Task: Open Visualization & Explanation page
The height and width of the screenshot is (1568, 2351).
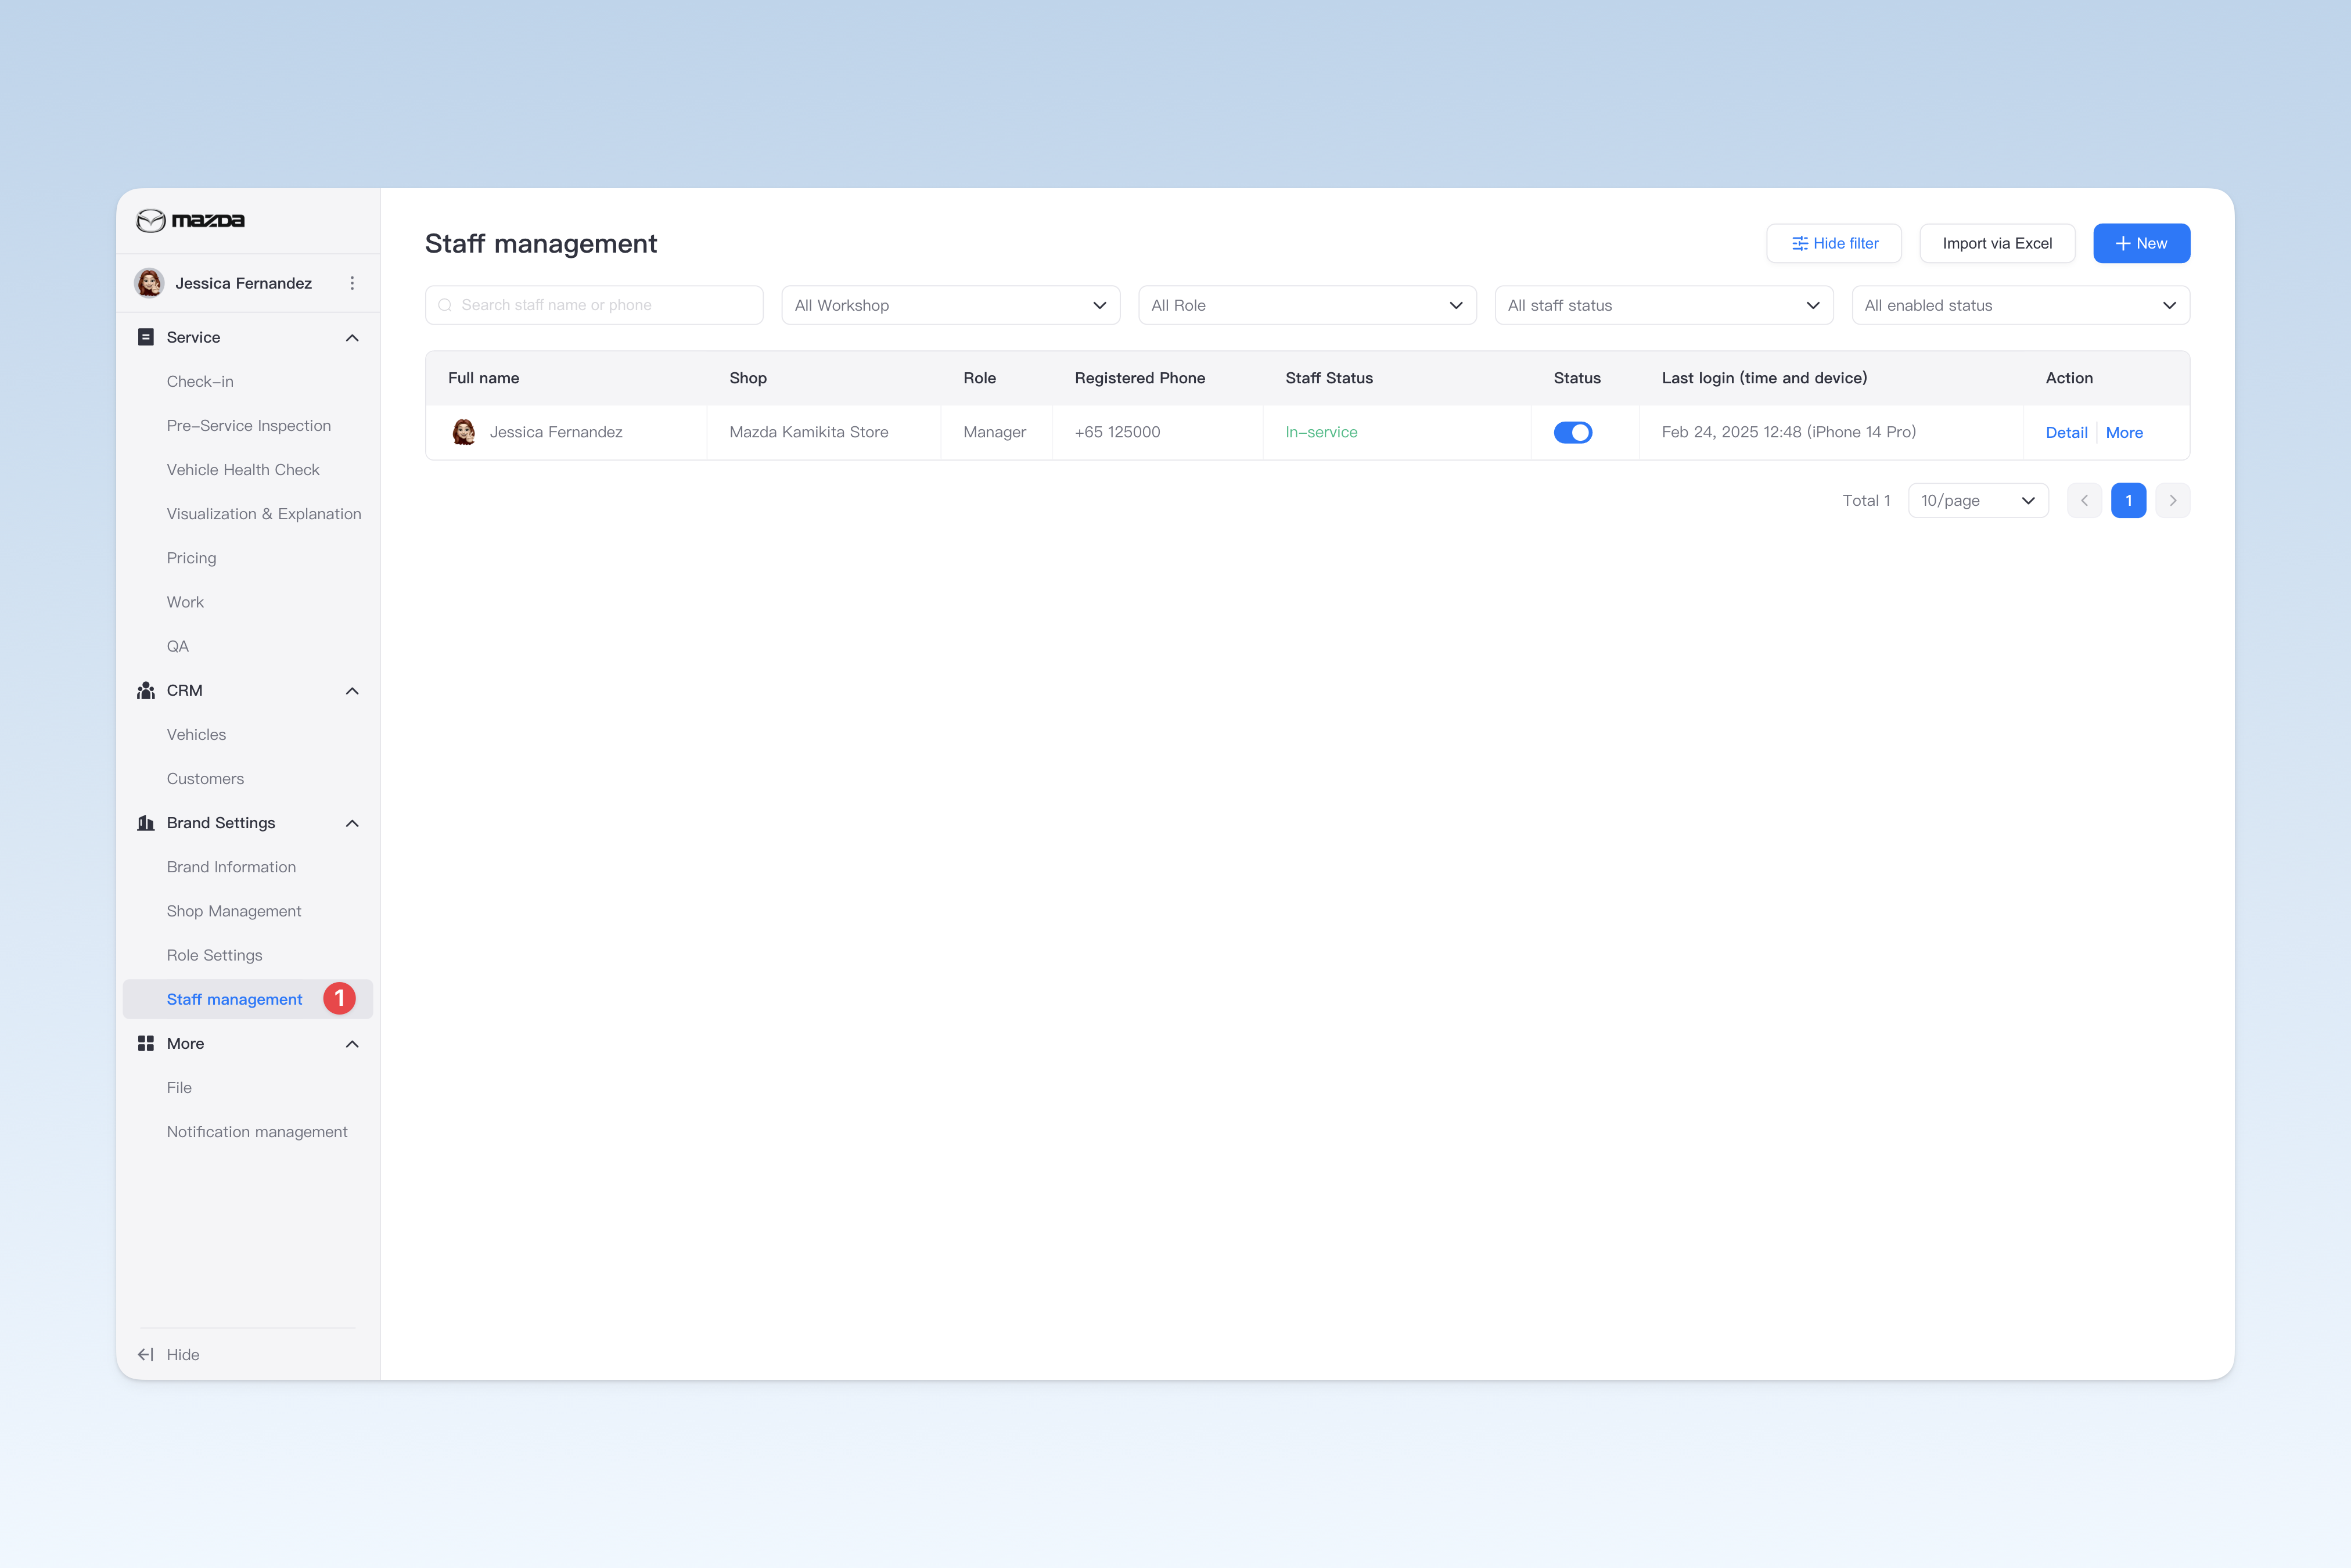Action: coord(264,513)
